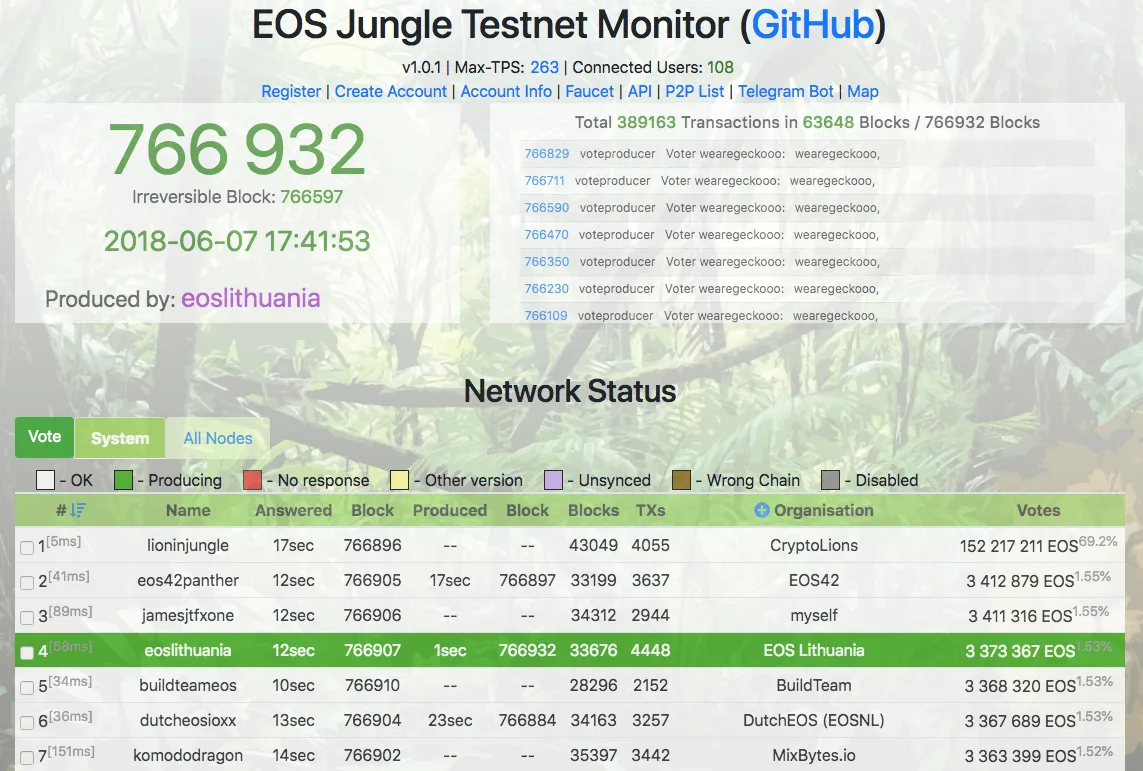Open block 766230 transaction link

(546, 289)
